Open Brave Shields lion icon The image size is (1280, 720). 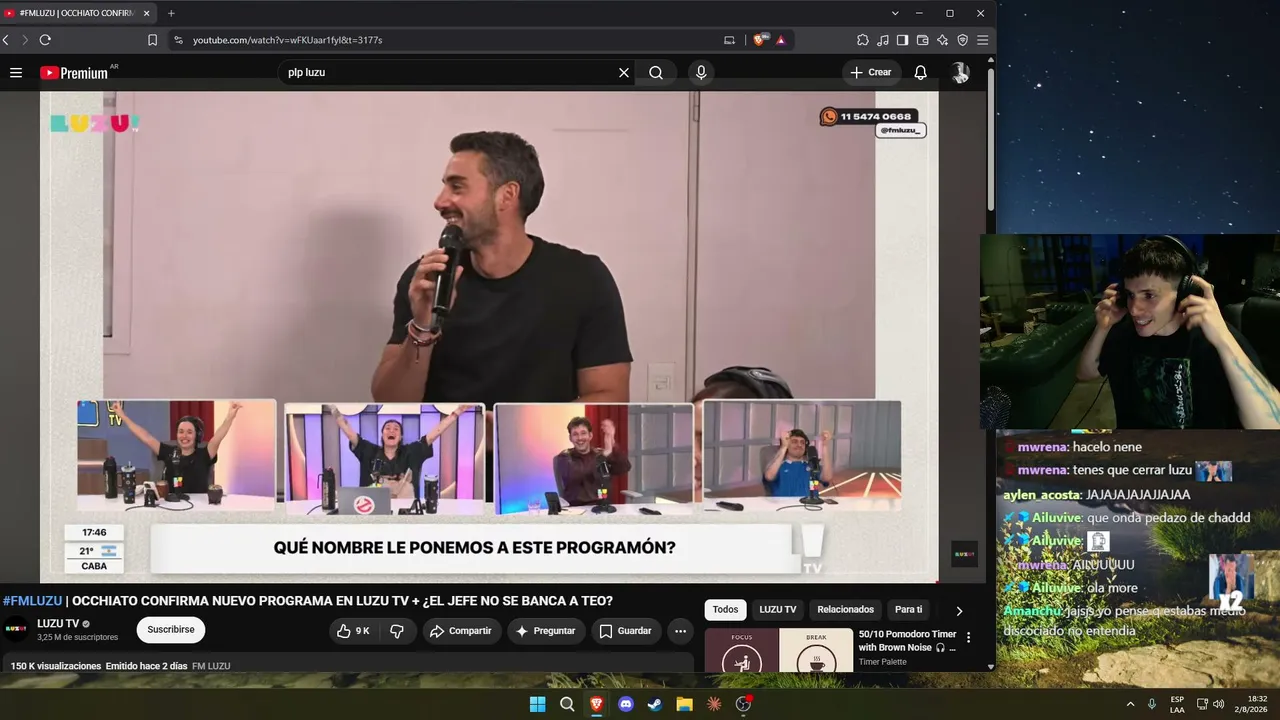pyautogui.click(x=760, y=40)
